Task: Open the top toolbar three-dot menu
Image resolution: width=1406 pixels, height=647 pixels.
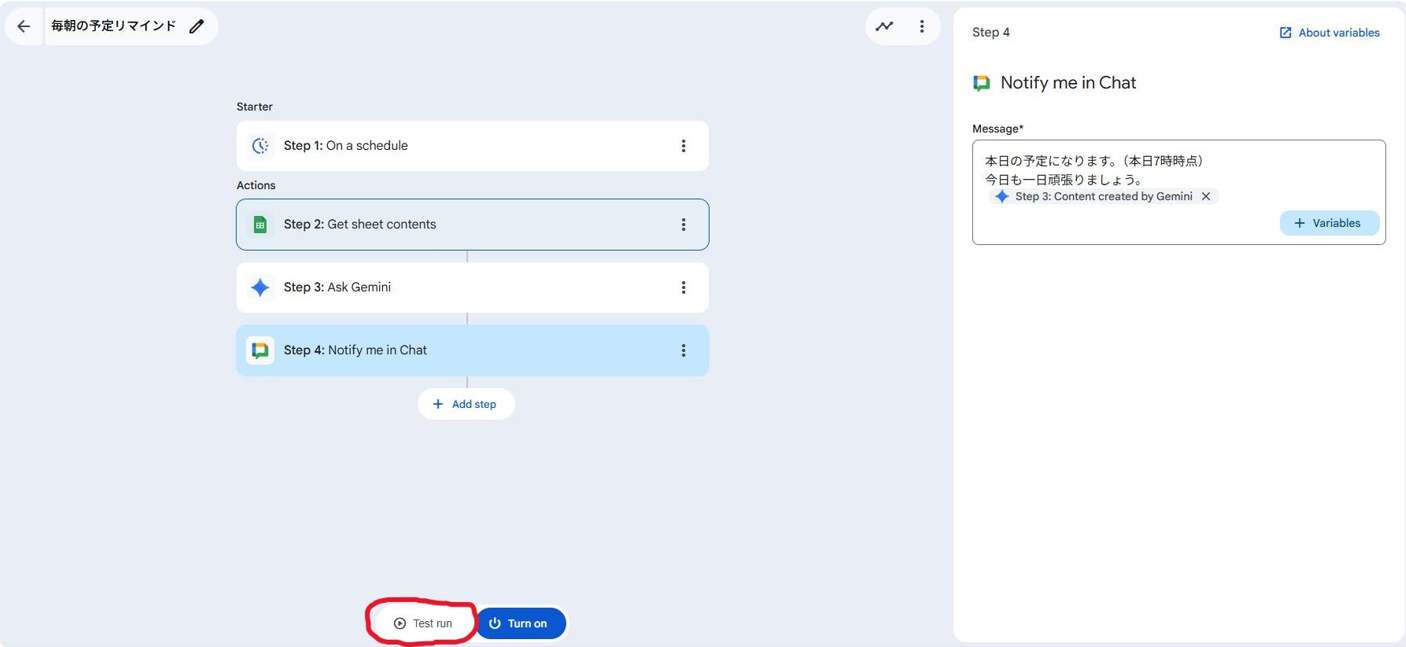Action: click(922, 27)
